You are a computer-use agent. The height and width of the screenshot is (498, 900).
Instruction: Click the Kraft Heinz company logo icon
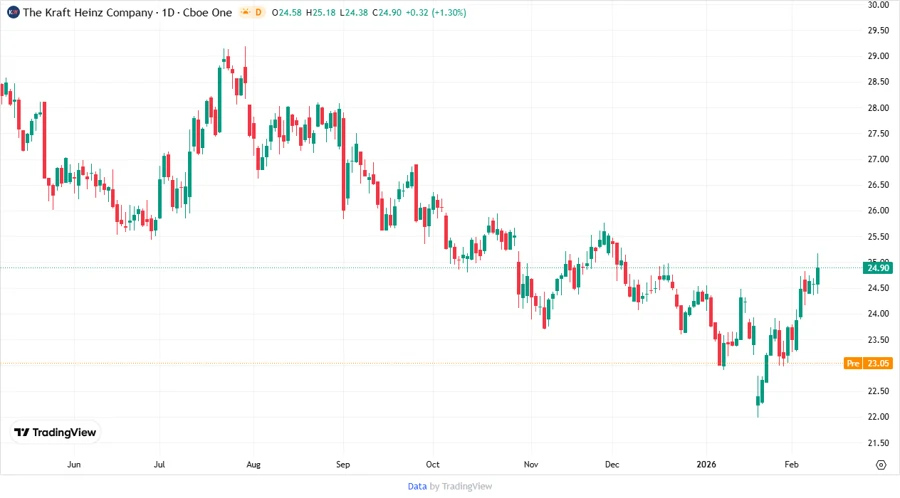click(13, 12)
